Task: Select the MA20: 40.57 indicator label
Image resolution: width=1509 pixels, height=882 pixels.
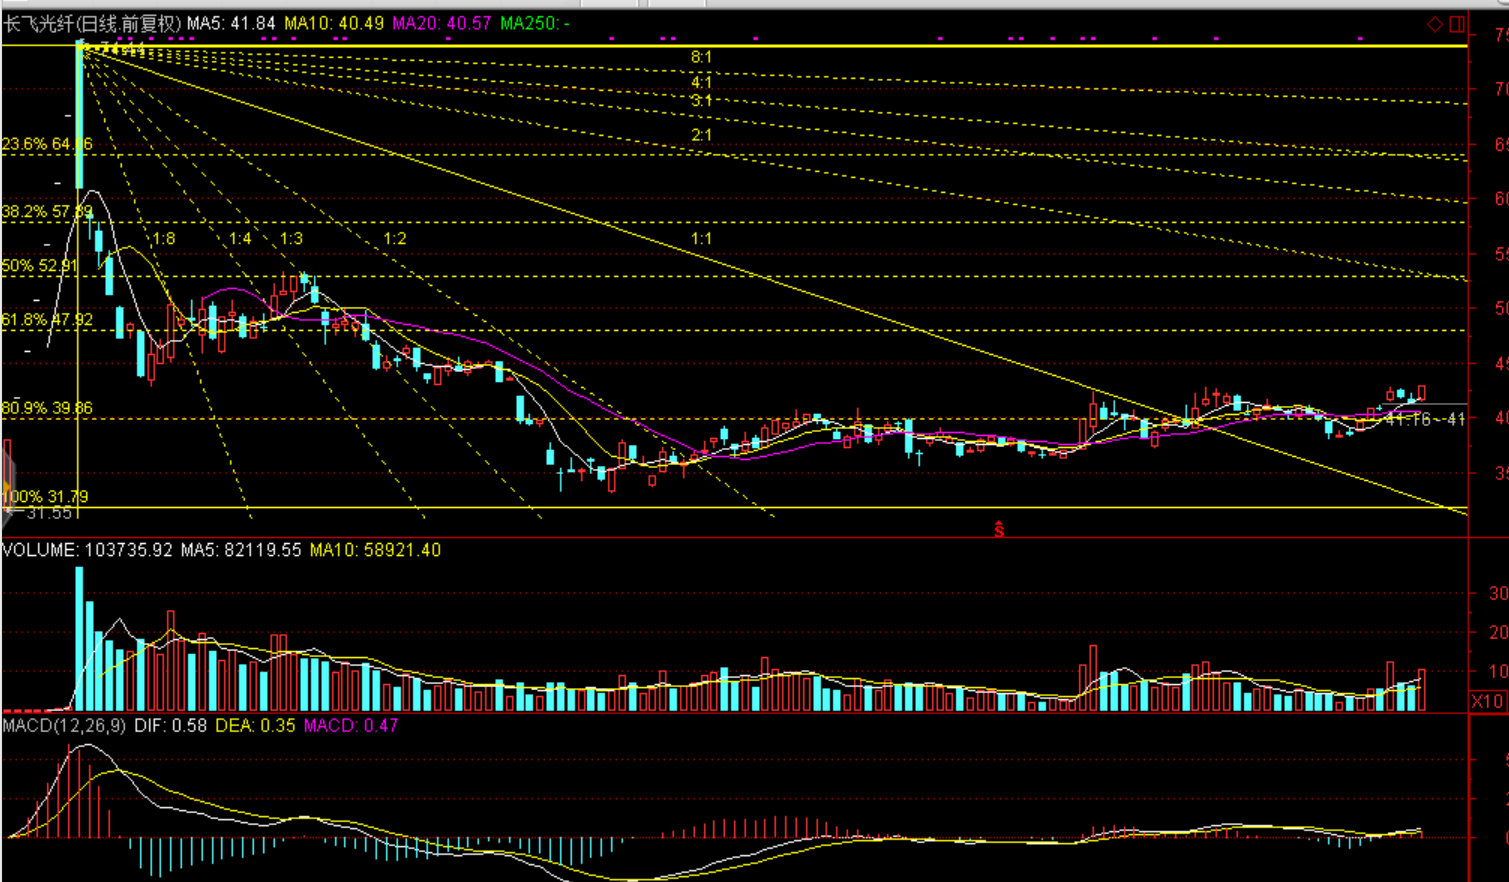Action: pyautogui.click(x=442, y=23)
